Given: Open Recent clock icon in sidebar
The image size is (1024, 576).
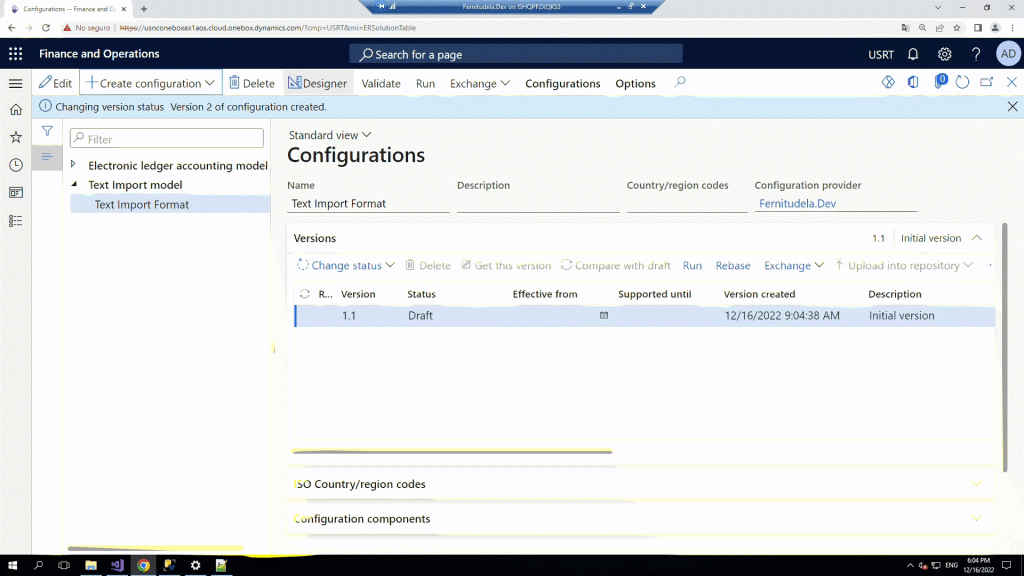Looking at the screenshot, I should tap(15, 165).
